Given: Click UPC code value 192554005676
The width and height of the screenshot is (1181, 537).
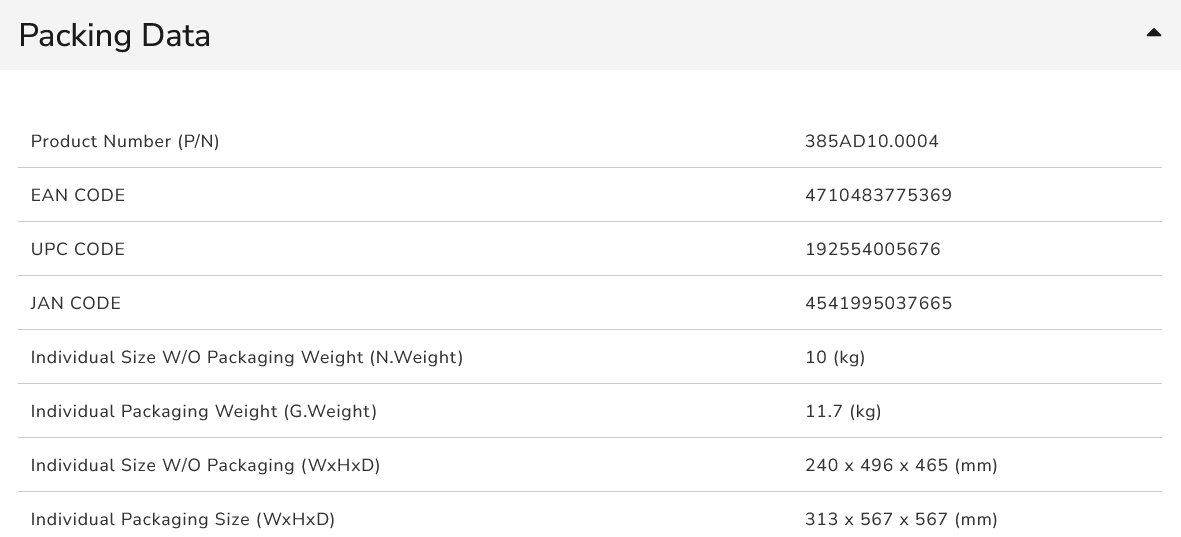Looking at the screenshot, I should tap(872, 250).
